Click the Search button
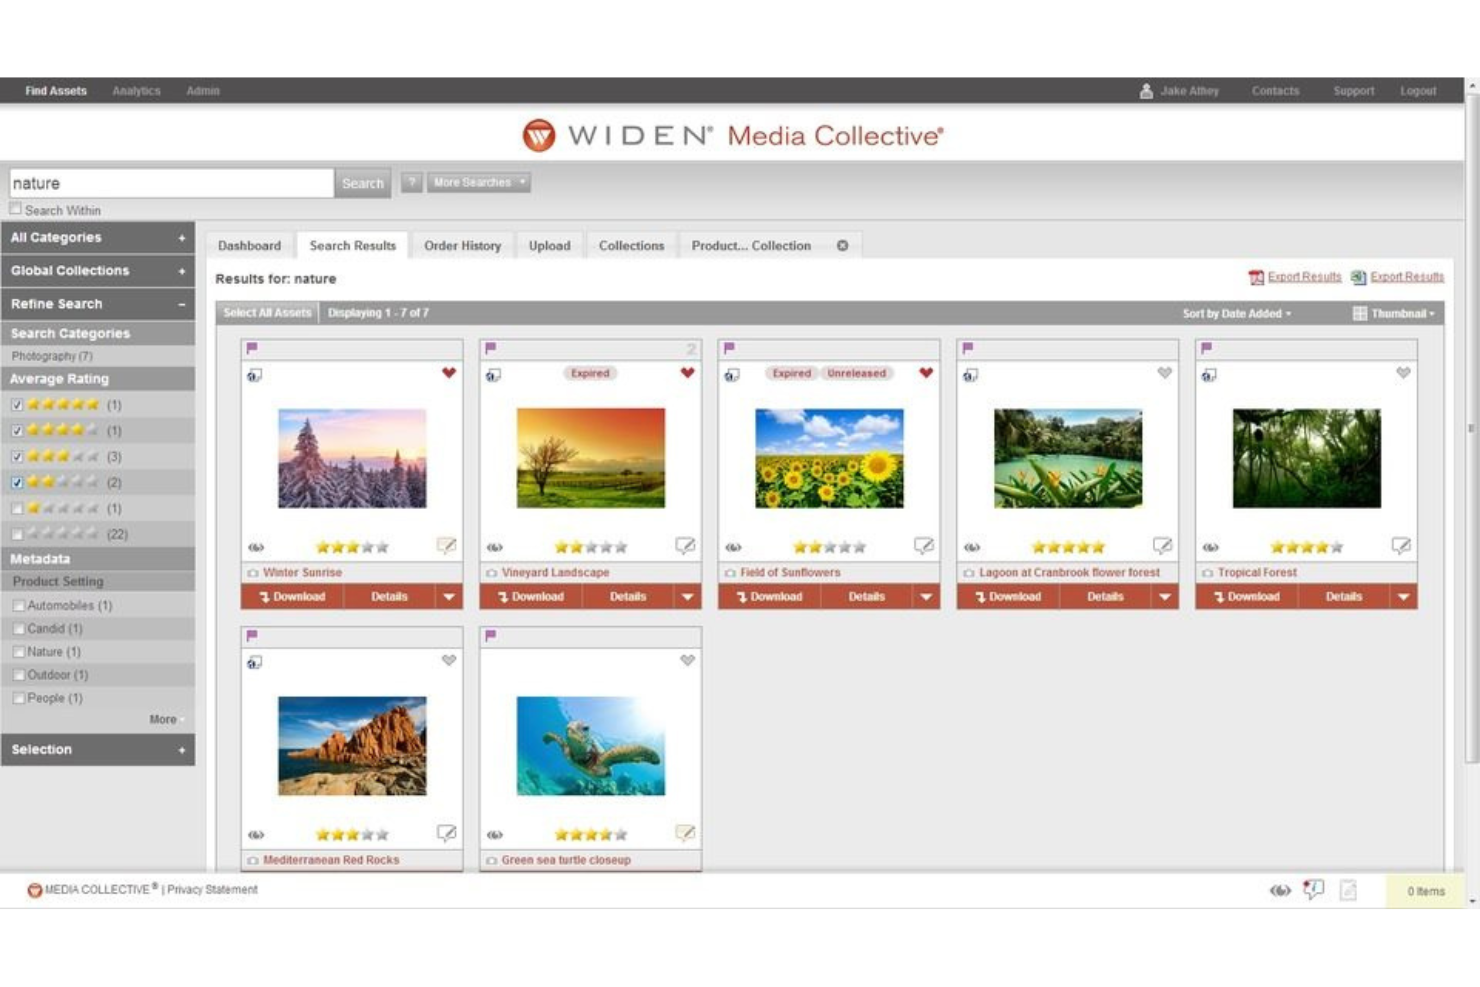Viewport: 1480px width, 987px height. (362, 183)
